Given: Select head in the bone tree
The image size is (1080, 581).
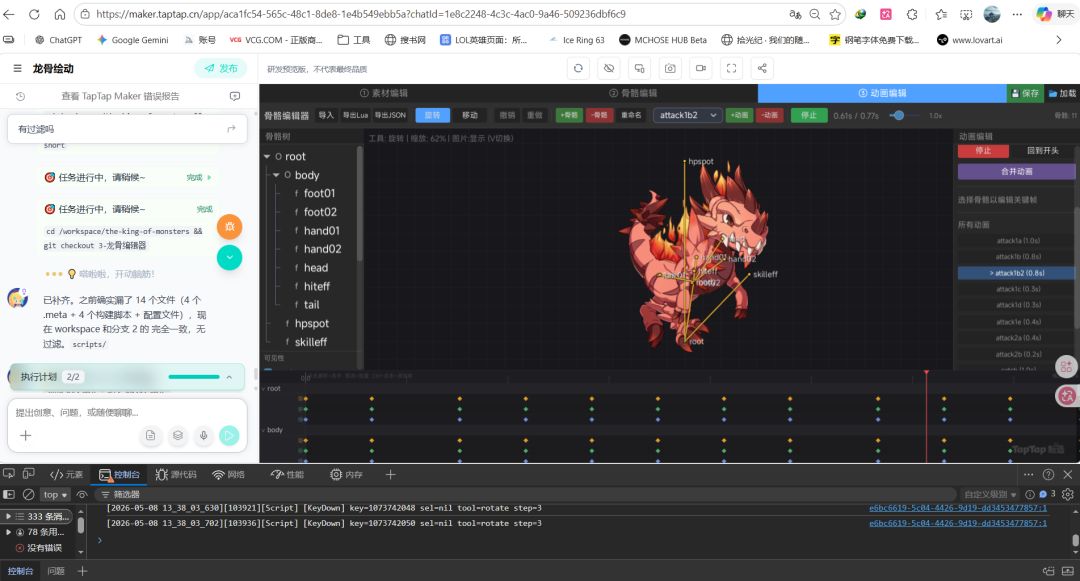Looking at the screenshot, I should 315,268.
